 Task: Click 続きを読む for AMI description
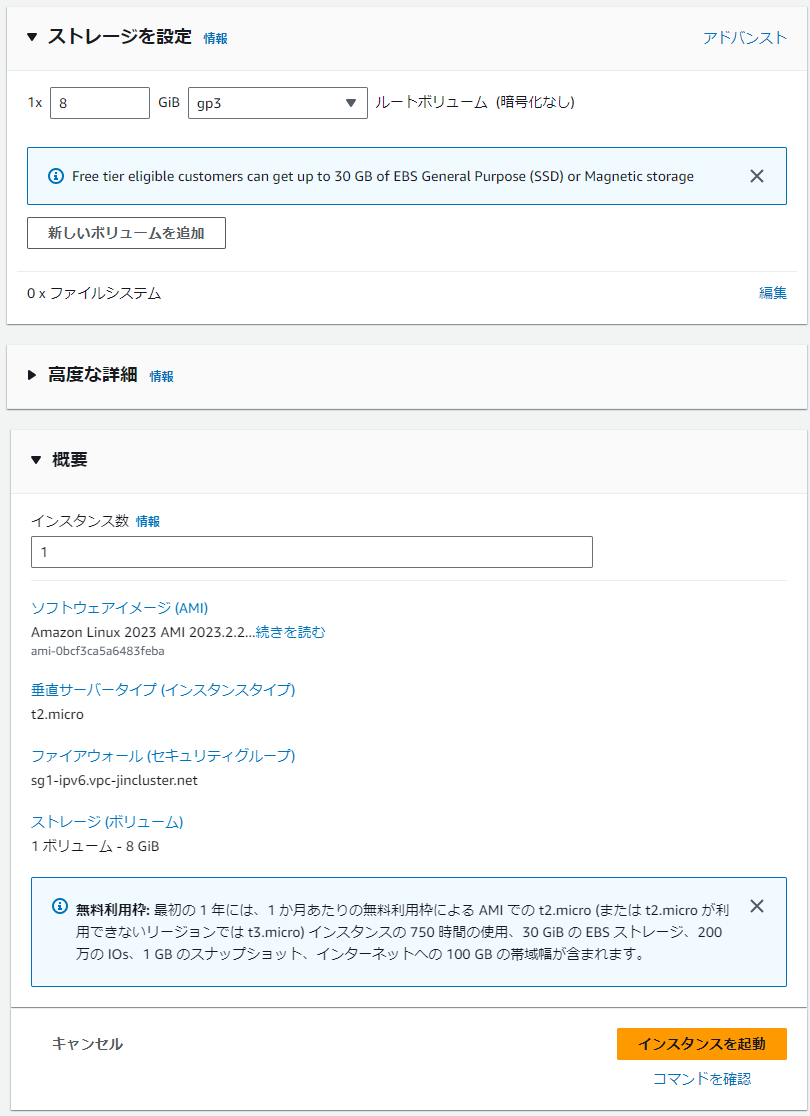coord(290,632)
